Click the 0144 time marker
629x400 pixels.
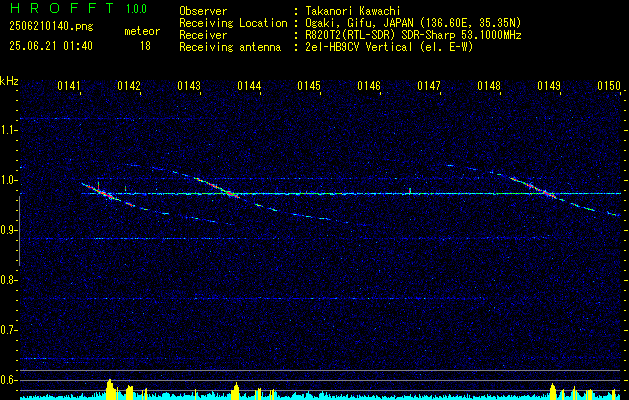249,85
